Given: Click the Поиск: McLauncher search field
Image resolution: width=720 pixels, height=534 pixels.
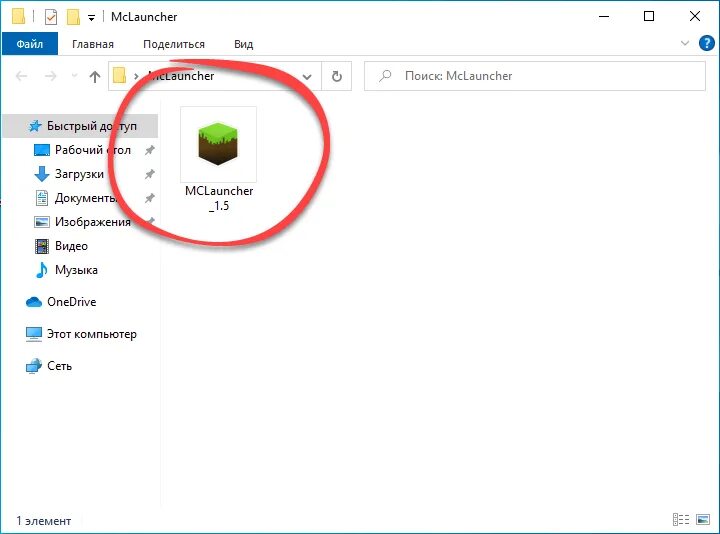Looking at the screenshot, I should [x=535, y=76].
